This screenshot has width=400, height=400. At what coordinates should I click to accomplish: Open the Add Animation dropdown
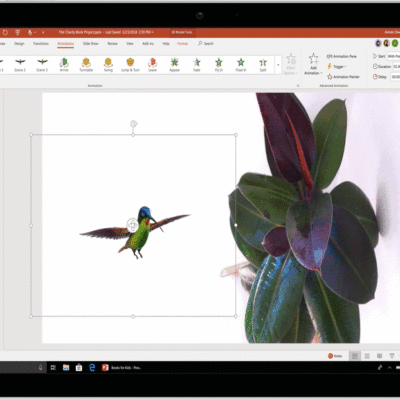coord(313,64)
